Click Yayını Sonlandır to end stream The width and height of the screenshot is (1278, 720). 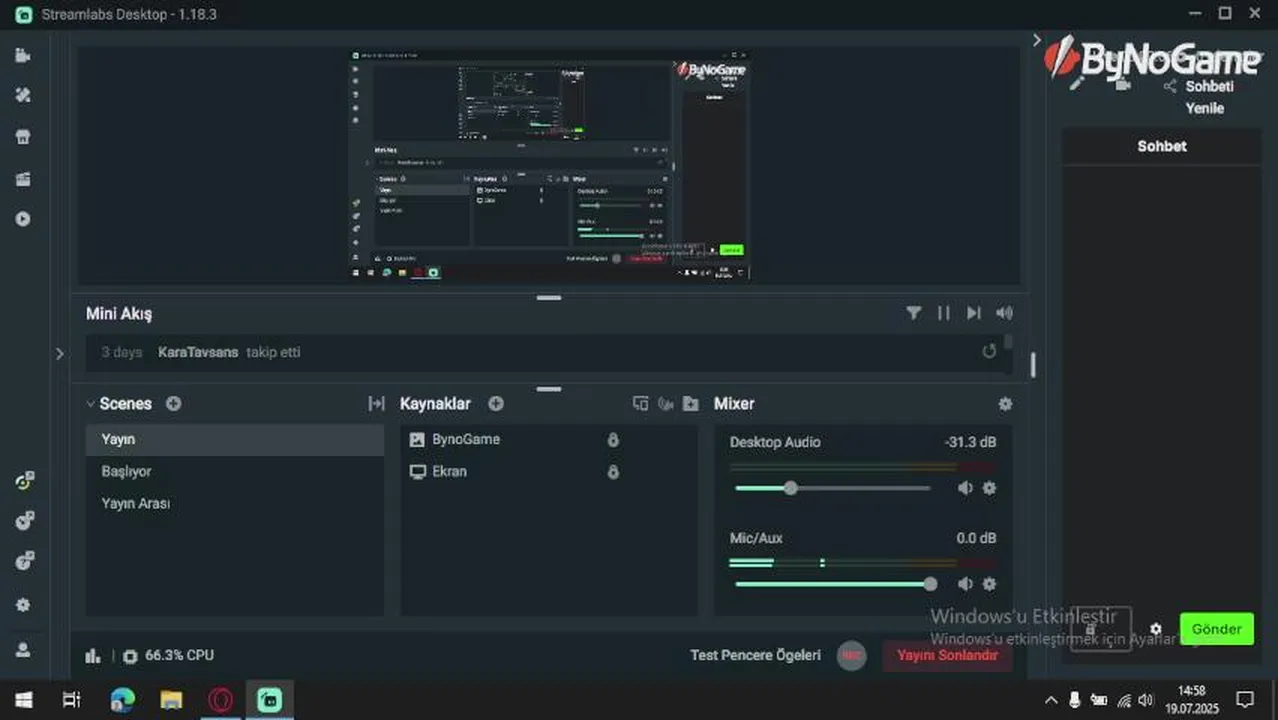(x=947, y=655)
